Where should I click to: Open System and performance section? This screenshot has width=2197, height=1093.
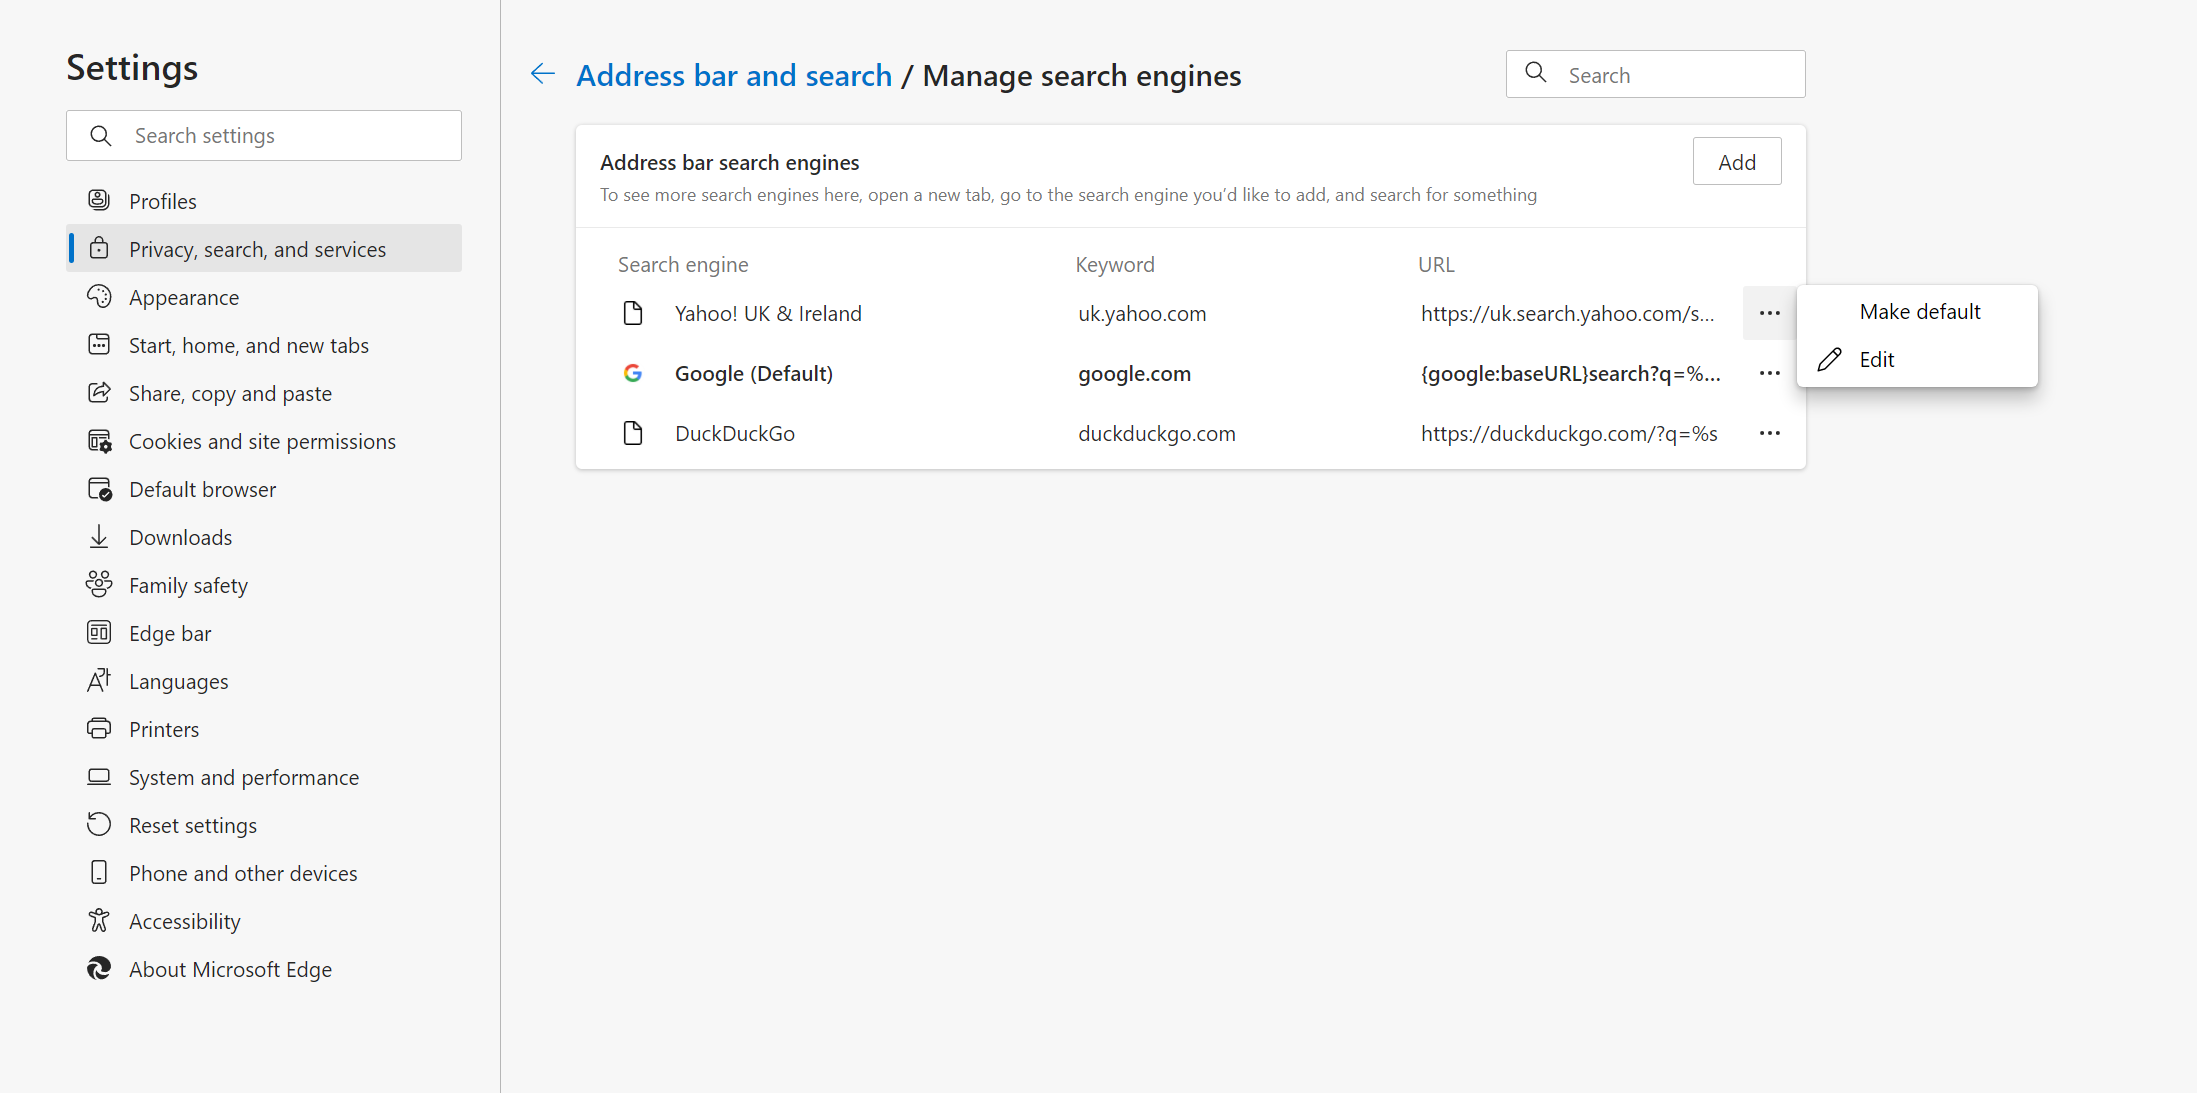coord(243,777)
